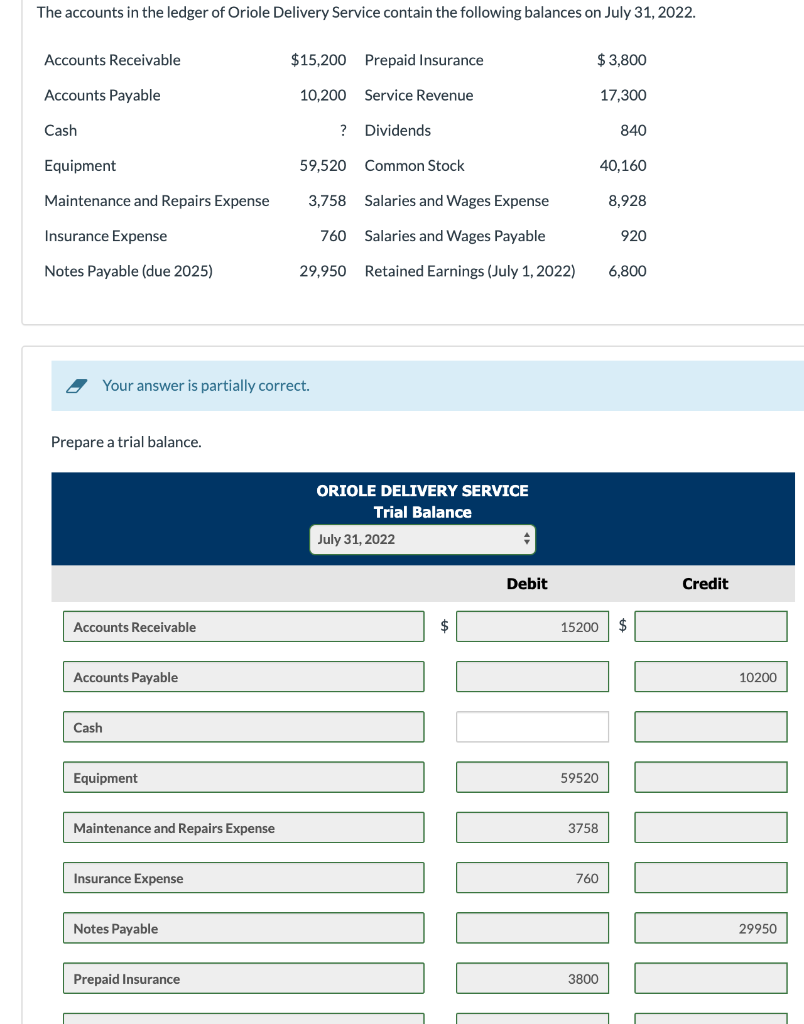
Task: Click the dollar sign next to Accounts Receivable debit
Action: click(443, 626)
